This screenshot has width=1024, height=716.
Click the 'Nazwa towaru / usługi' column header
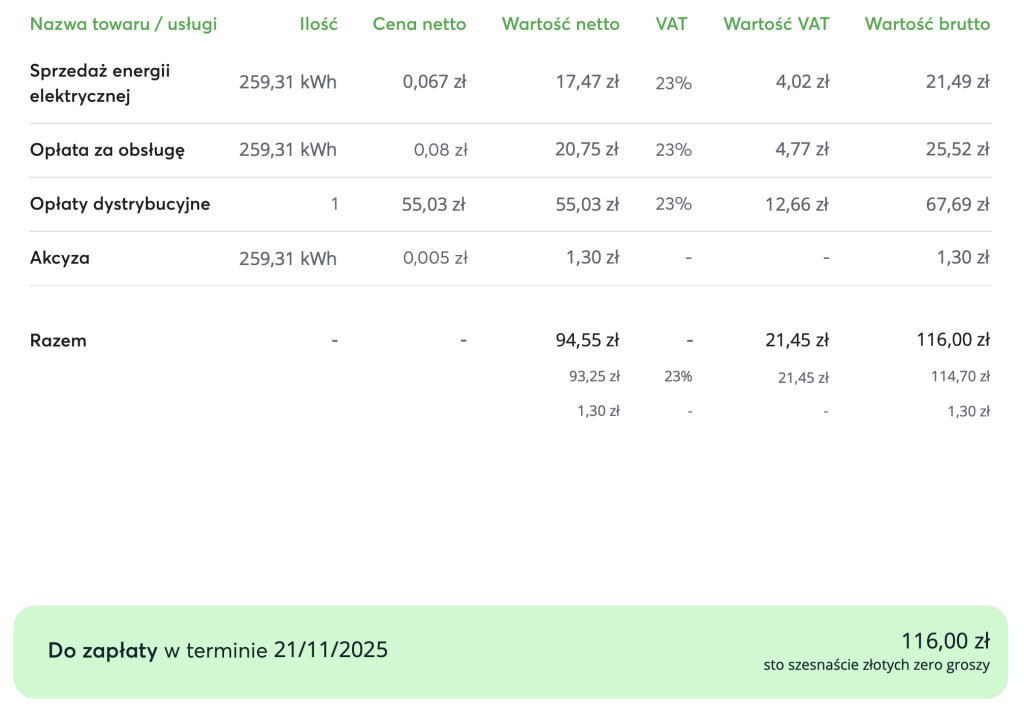coord(123,24)
